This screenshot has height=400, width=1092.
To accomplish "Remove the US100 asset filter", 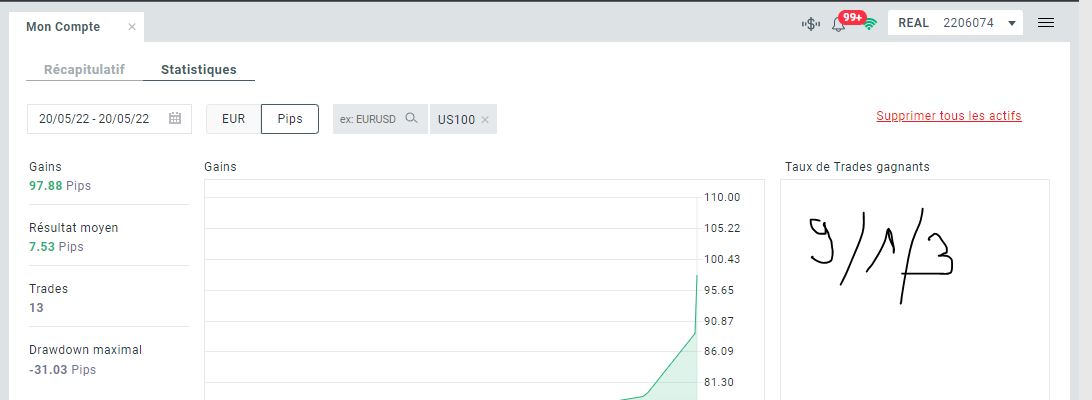I will click(485, 120).
